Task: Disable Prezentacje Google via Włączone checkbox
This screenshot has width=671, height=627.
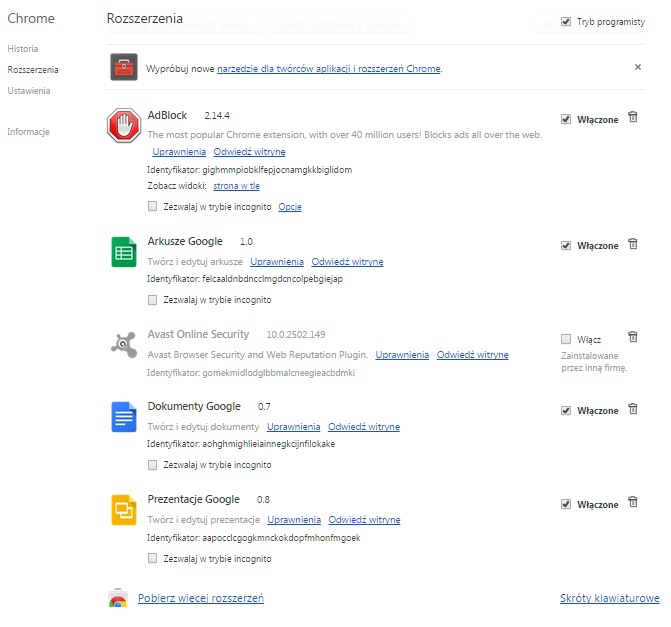Action: click(x=566, y=504)
